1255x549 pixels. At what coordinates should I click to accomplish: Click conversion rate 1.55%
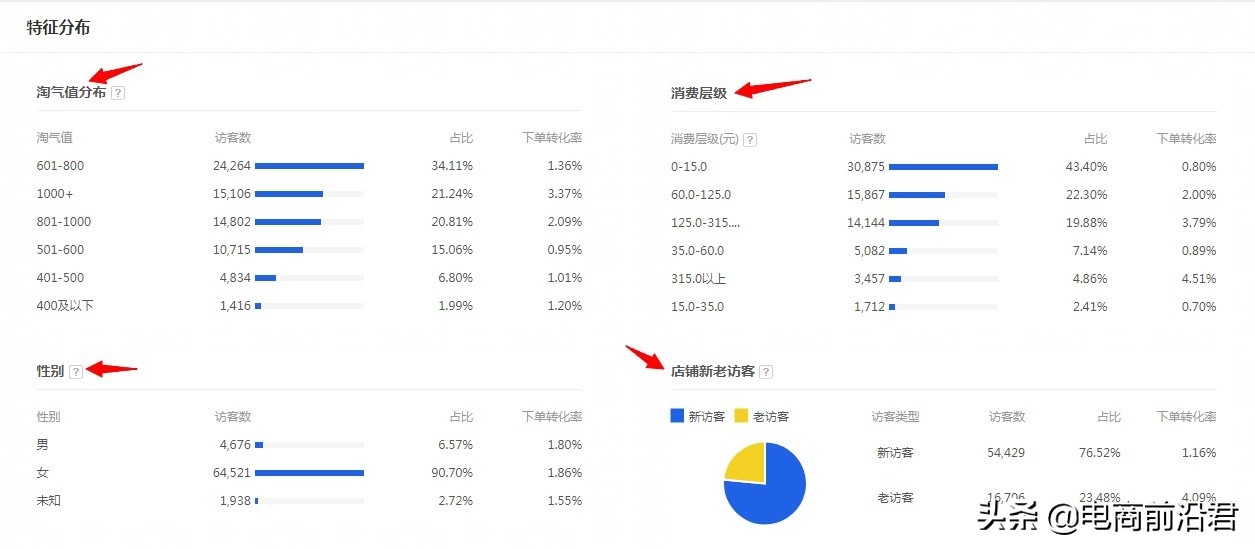564,500
